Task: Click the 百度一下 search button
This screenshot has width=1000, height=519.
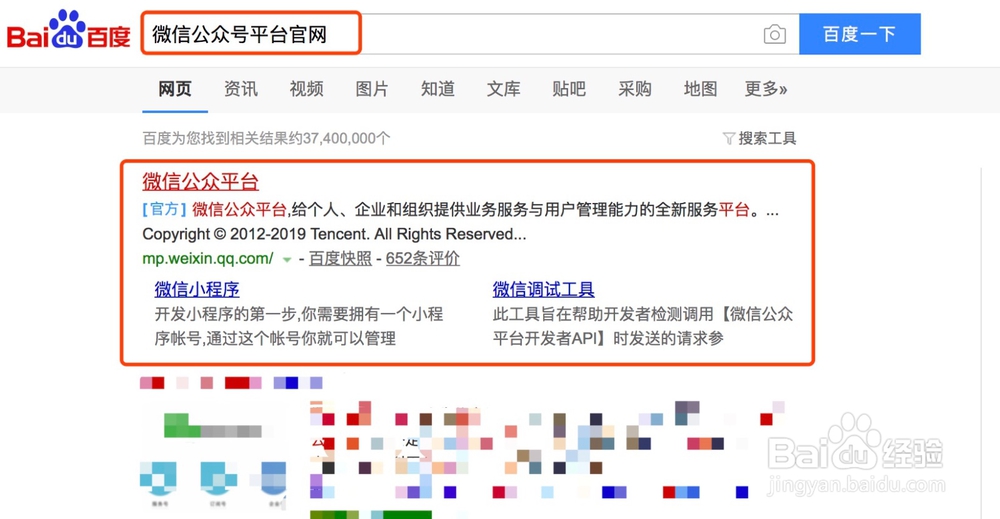Action: (x=860, y=34)
